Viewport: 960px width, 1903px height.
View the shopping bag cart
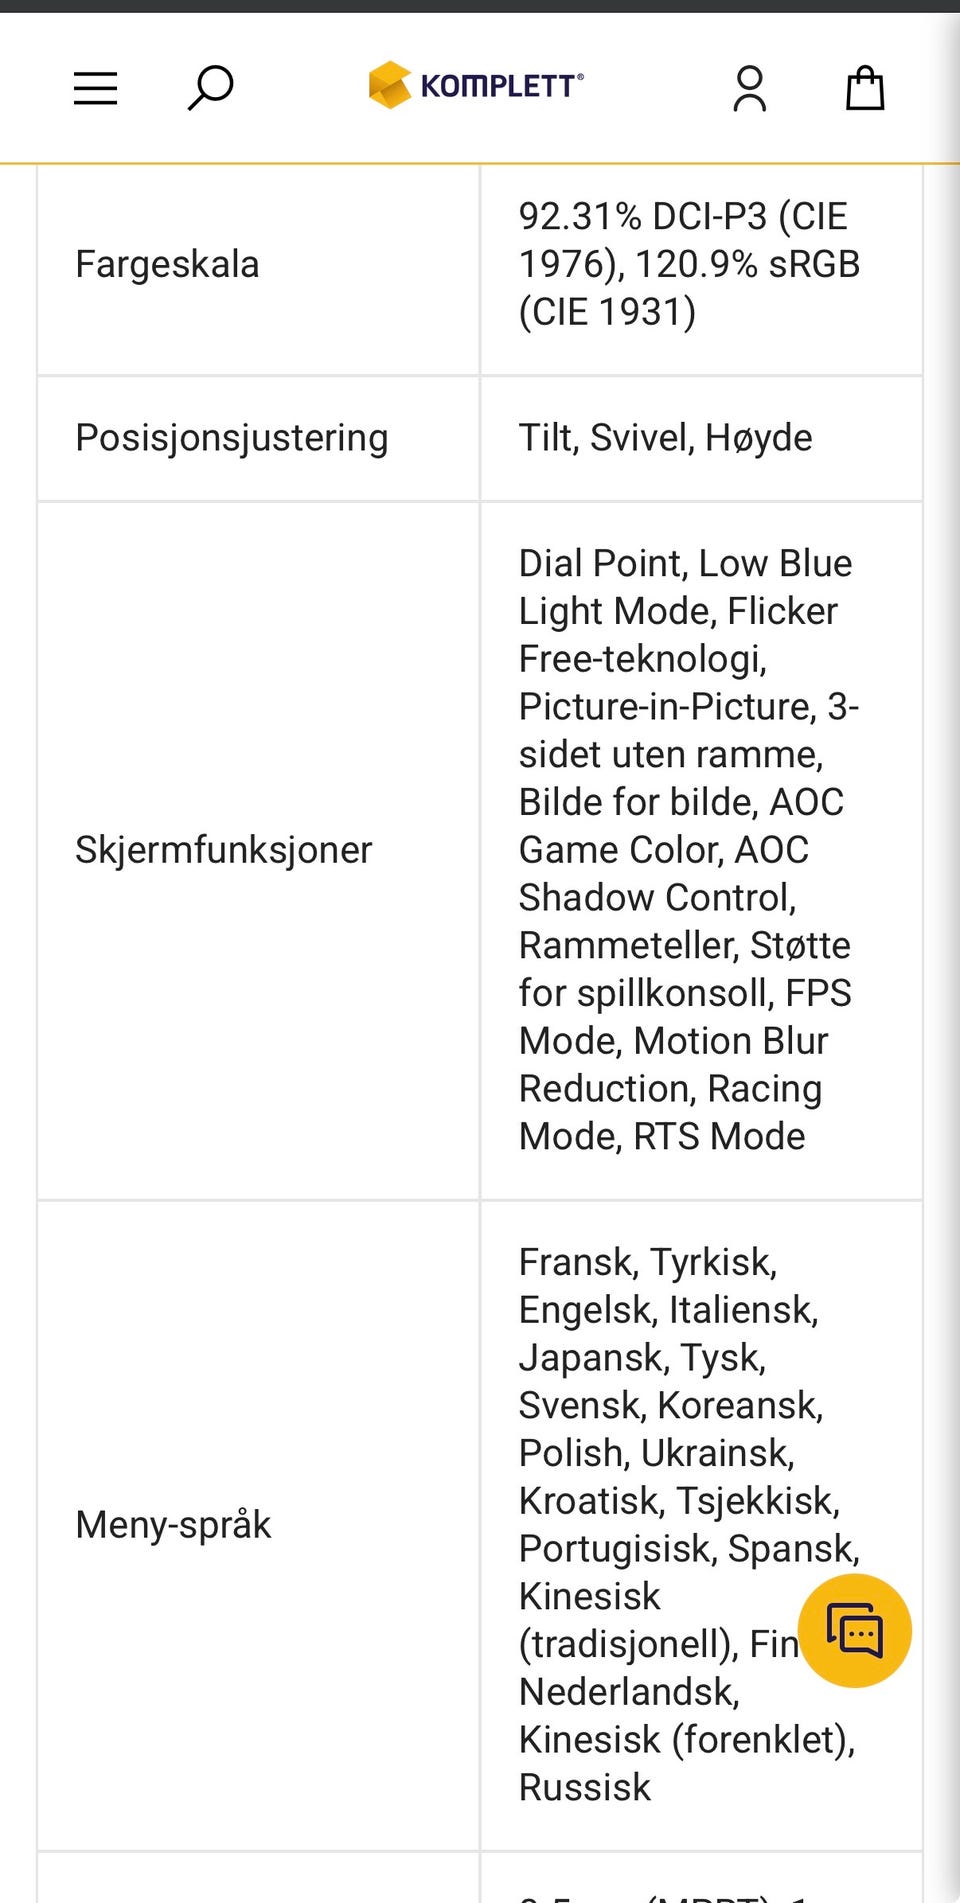point(865,88)
